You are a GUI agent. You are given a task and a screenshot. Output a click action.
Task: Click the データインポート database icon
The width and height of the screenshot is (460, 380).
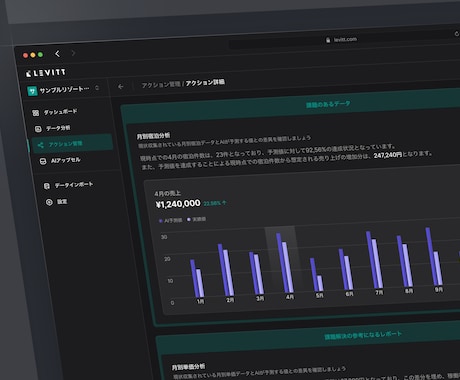click(x=47, y=186)
